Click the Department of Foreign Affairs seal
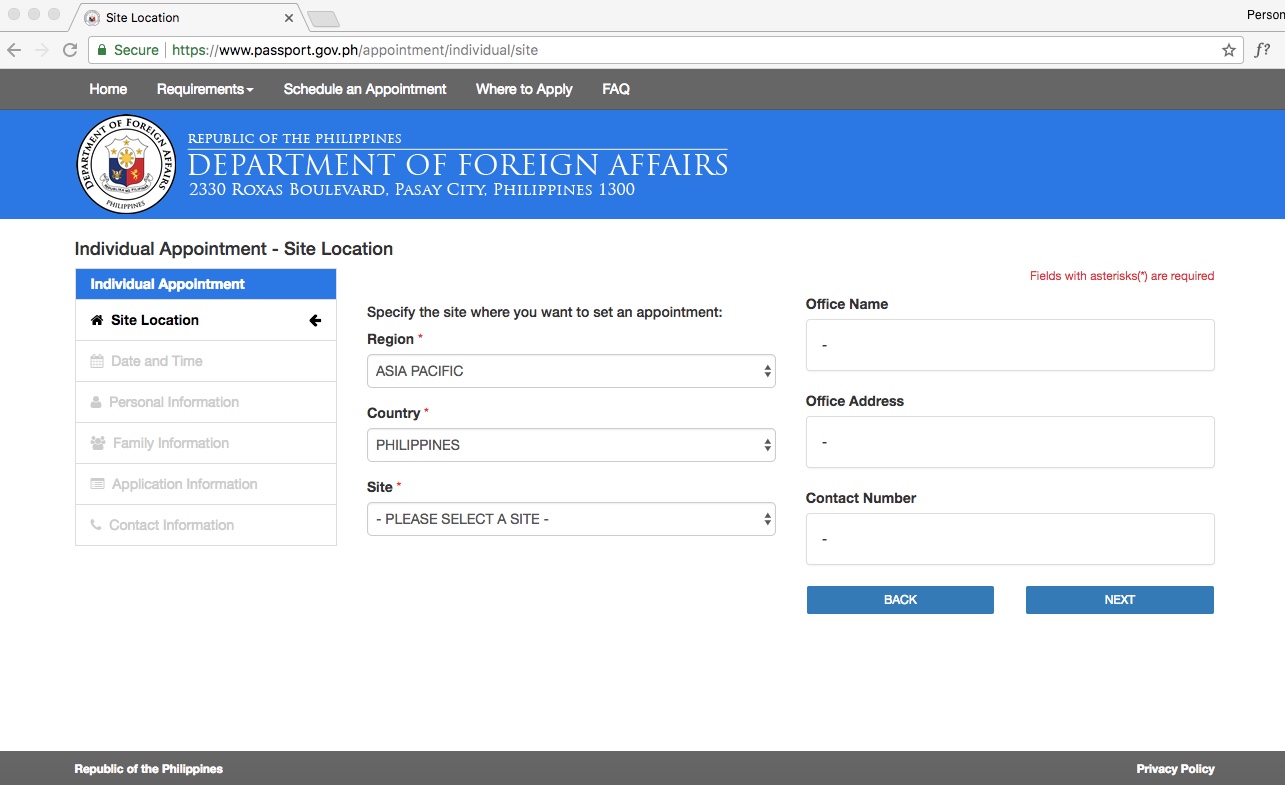Image resolution: width=1285 pixels, height=785 pixels. tap(126, 164)
